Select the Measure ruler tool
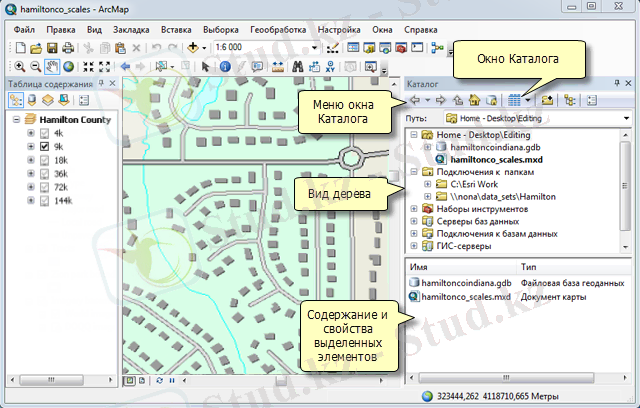 pyautogui.click(x=278, y=67)
